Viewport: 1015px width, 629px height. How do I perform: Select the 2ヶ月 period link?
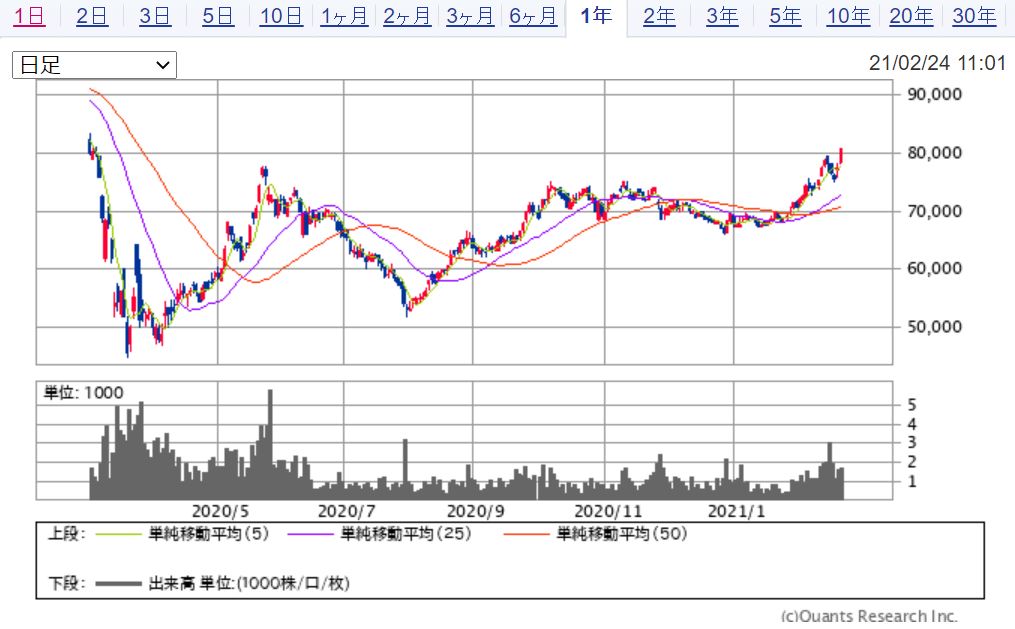407,16
